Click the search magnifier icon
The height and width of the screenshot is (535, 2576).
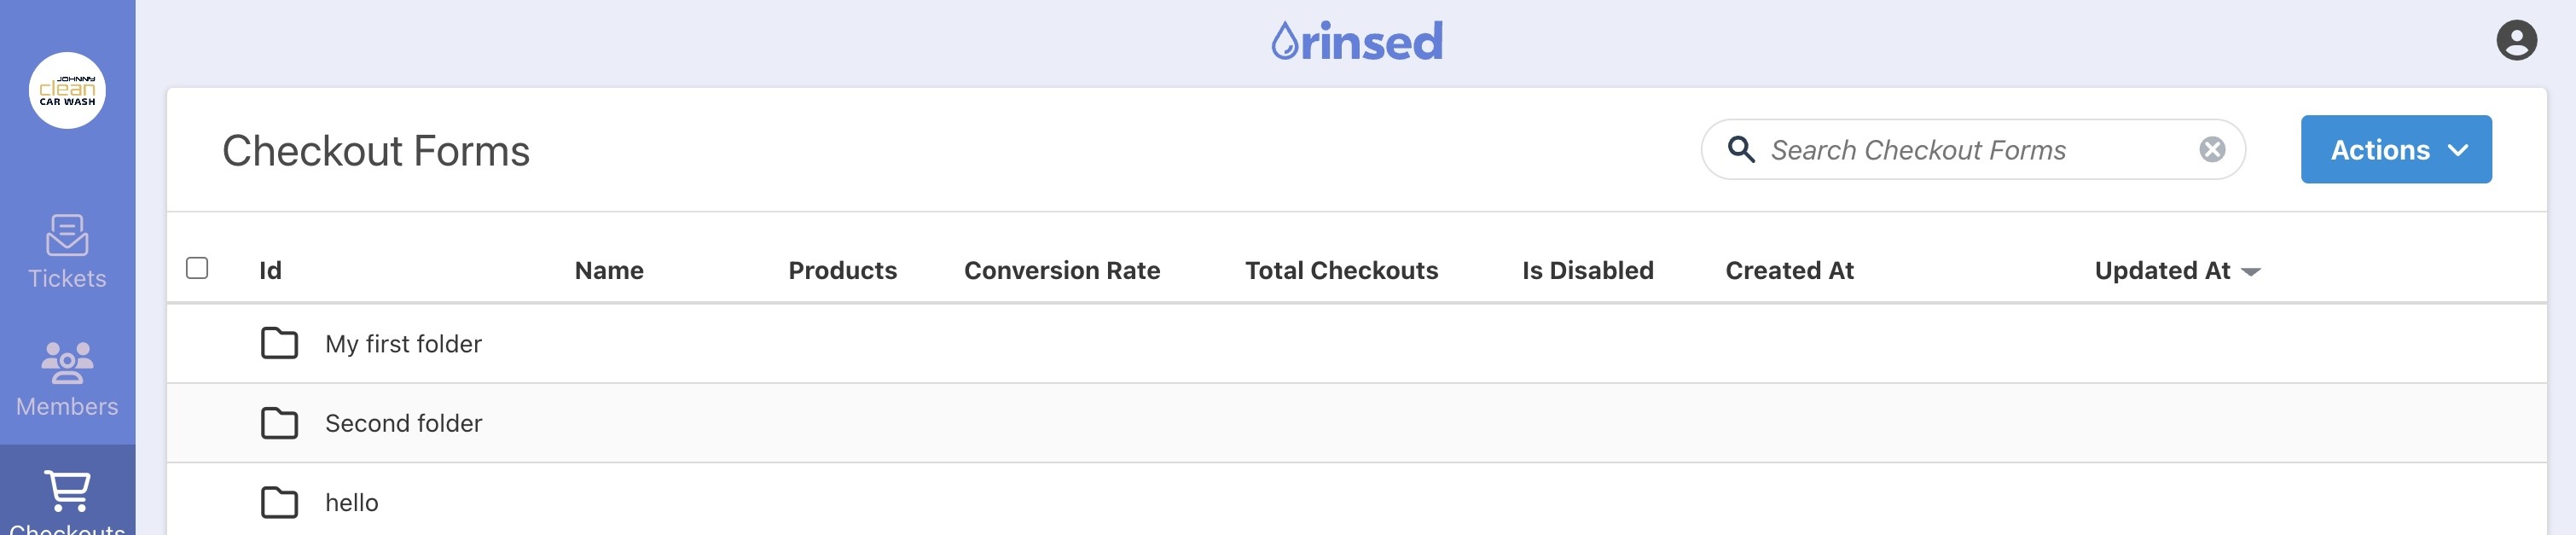click(x=1741, y=150)
